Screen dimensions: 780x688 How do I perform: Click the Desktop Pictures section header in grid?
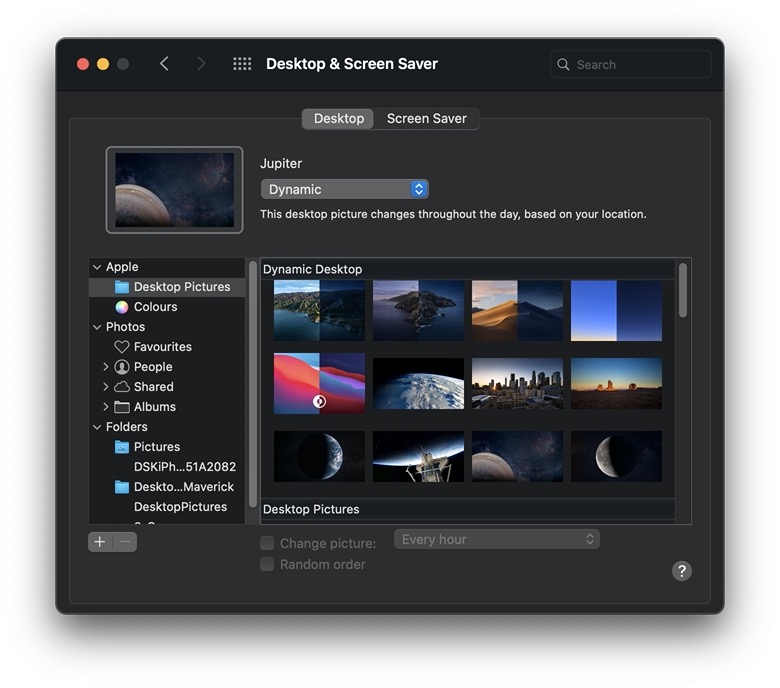click(468, 509)
